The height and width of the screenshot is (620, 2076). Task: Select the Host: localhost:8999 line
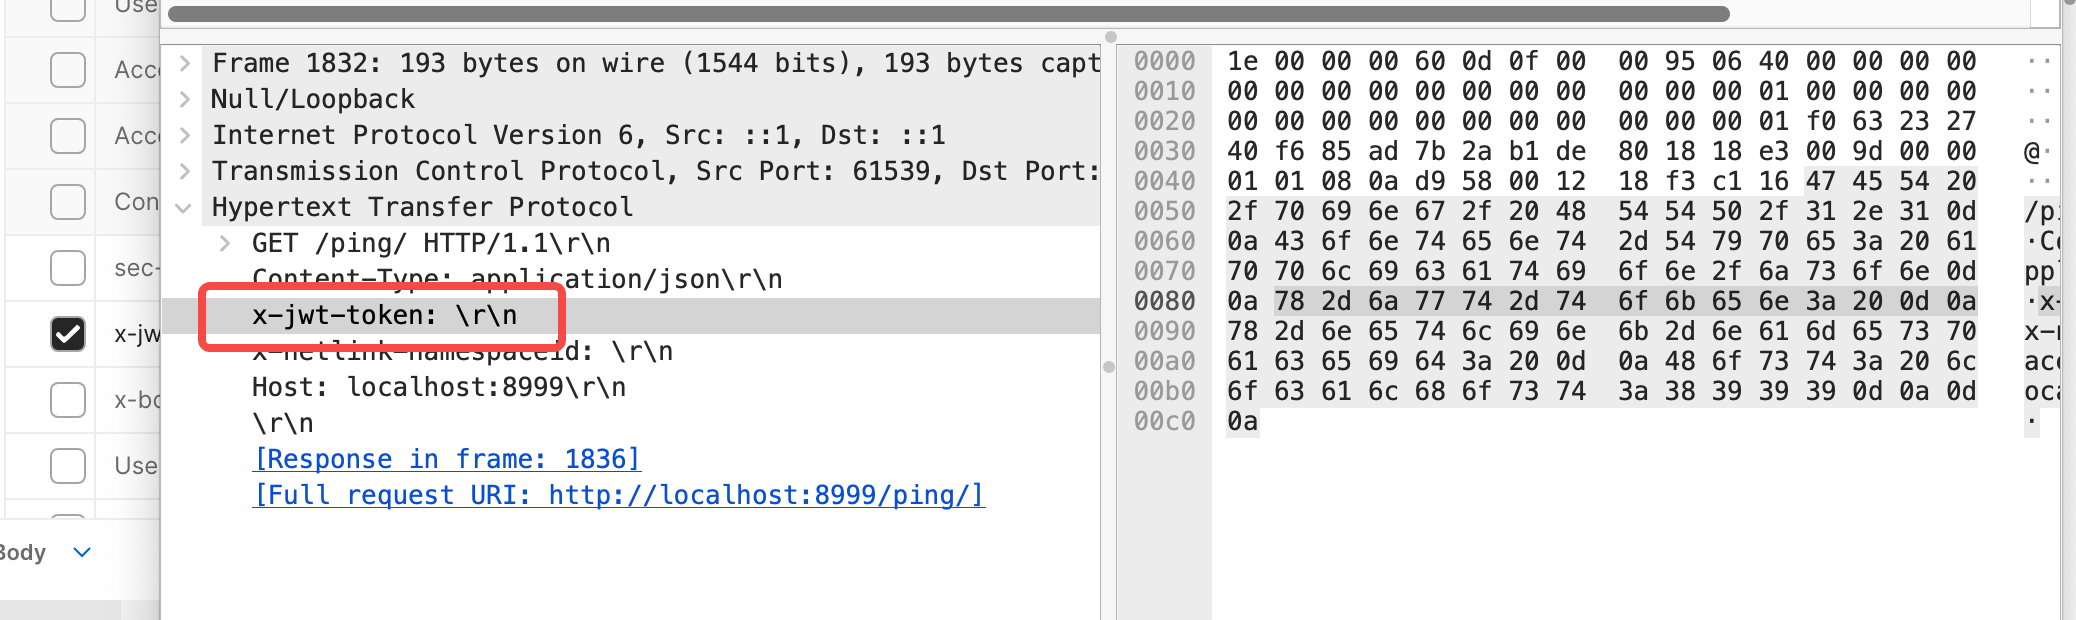coord(438,387)
